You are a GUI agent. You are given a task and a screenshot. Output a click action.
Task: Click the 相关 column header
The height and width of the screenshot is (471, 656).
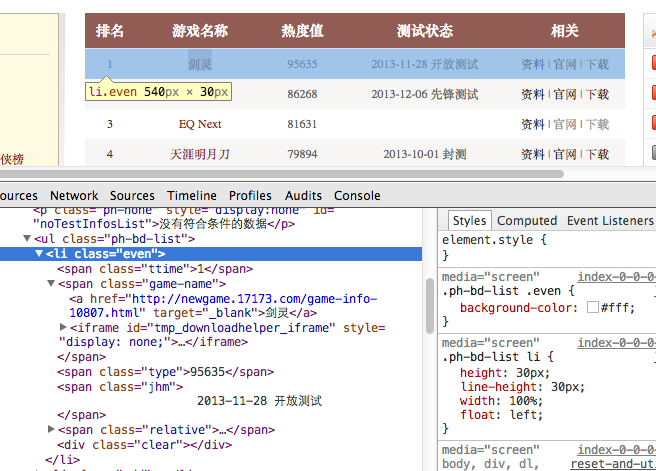point(564,31)
